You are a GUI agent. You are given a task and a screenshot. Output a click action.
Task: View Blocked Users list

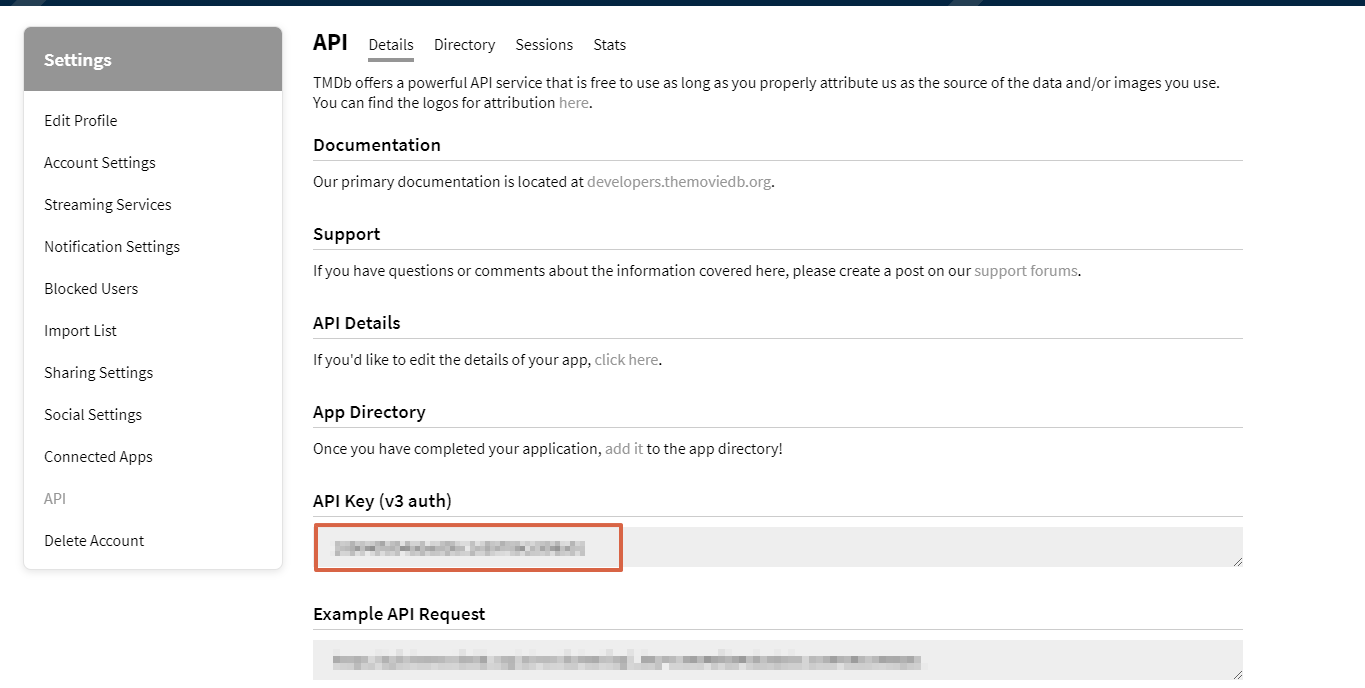(x=91, y=288)
